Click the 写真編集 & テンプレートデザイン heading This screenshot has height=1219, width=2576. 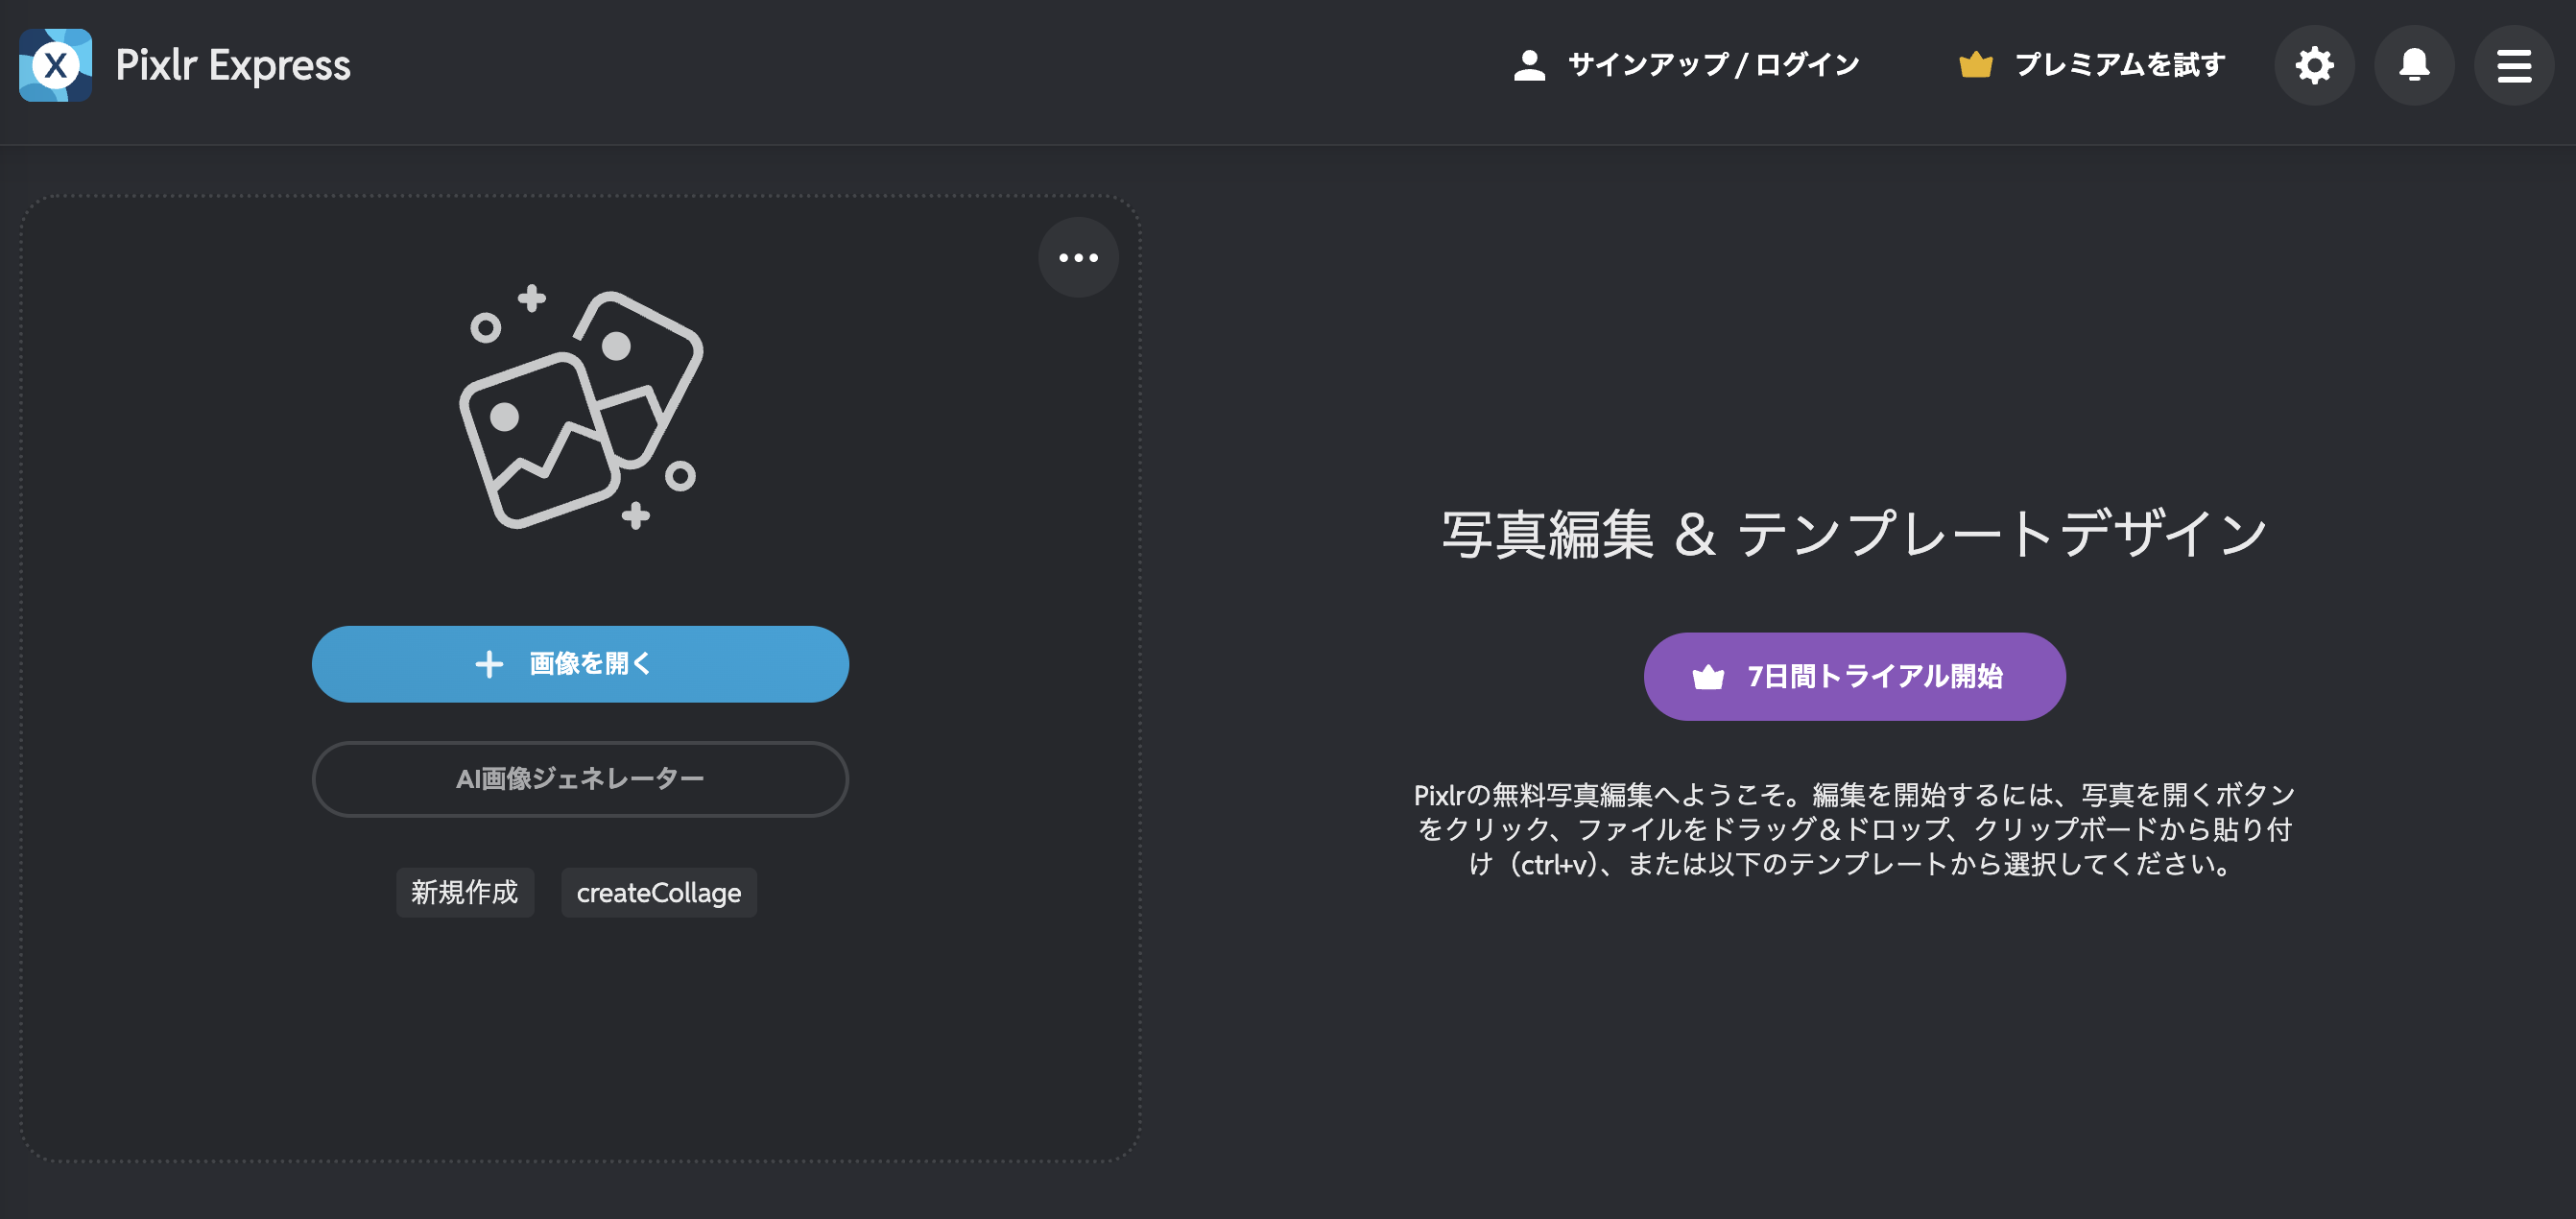(1854, 534)
